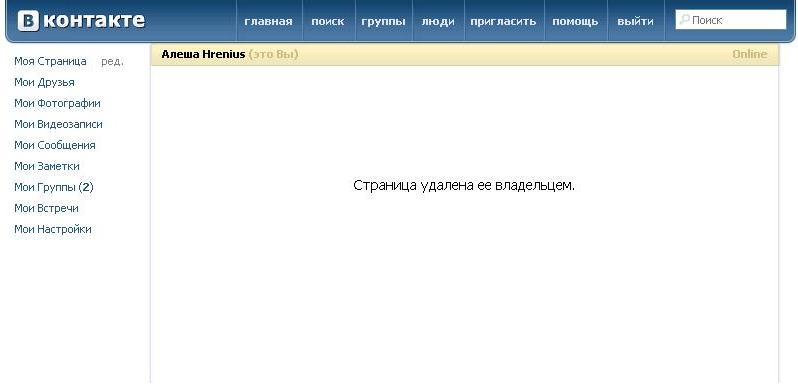View Мои Сообщения

click(x=55, y=145)
